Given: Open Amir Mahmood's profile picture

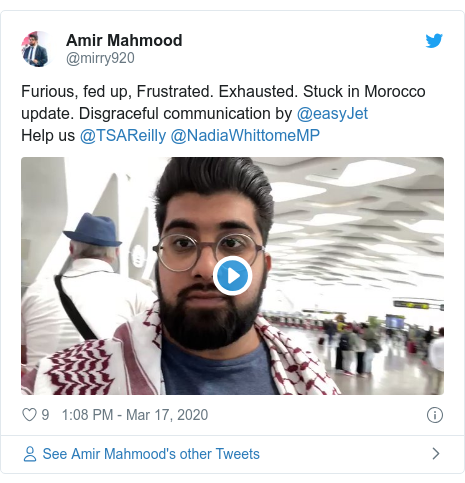Looking at the screenshot, I should [36, 49].
